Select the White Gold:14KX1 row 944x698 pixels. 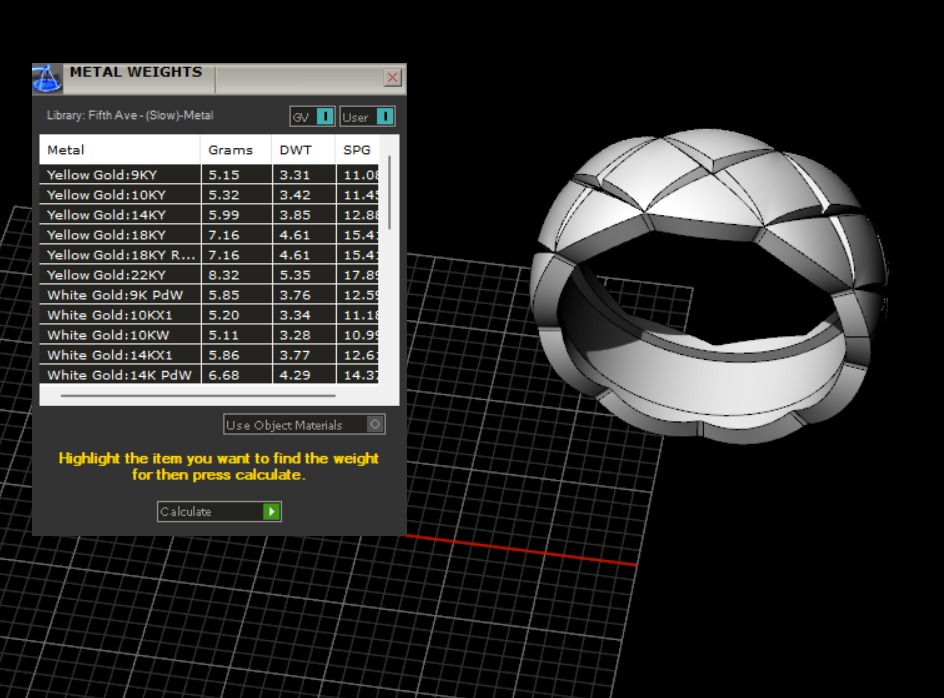point(209,355)
